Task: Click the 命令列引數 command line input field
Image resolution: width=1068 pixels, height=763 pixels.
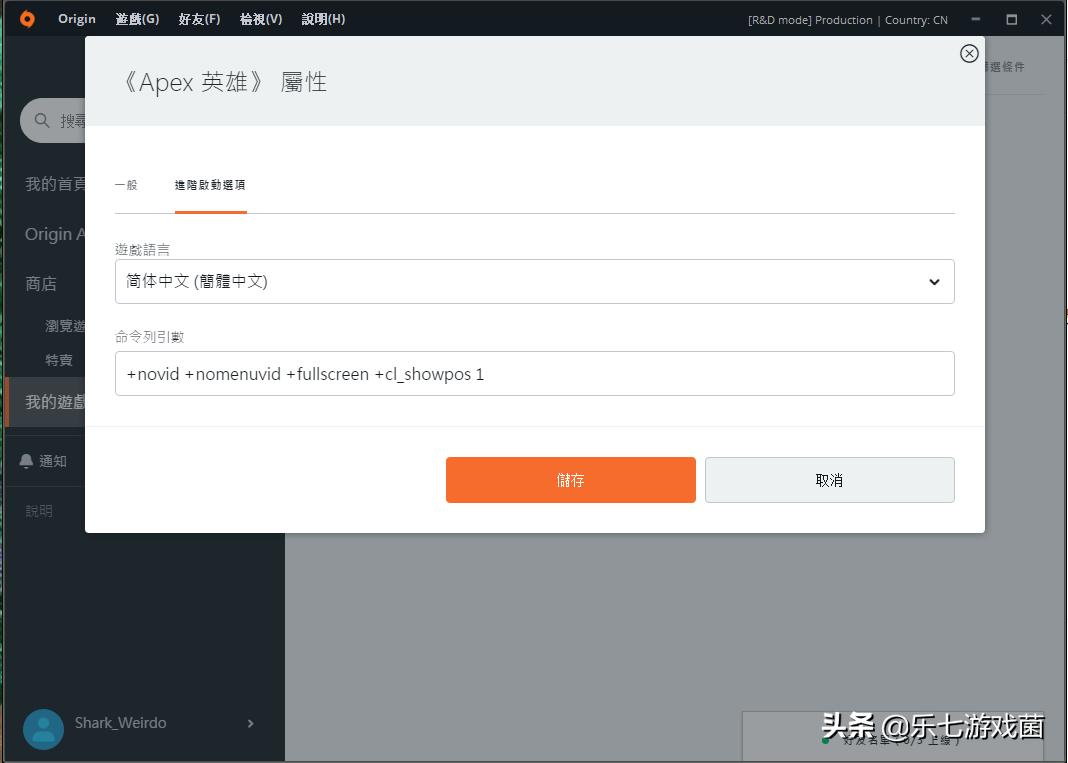Action: (535, 373)
